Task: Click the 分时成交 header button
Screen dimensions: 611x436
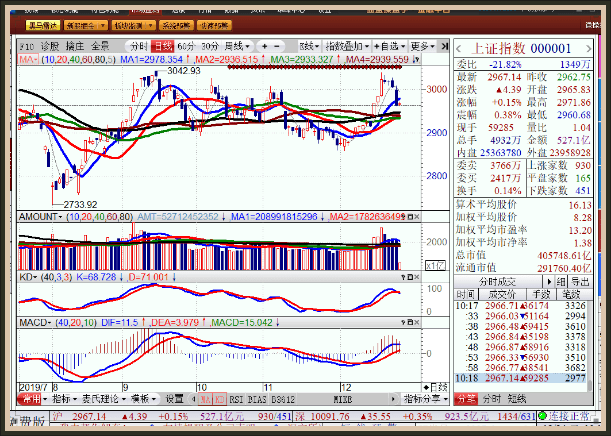Action: click(x=498, y=282)
